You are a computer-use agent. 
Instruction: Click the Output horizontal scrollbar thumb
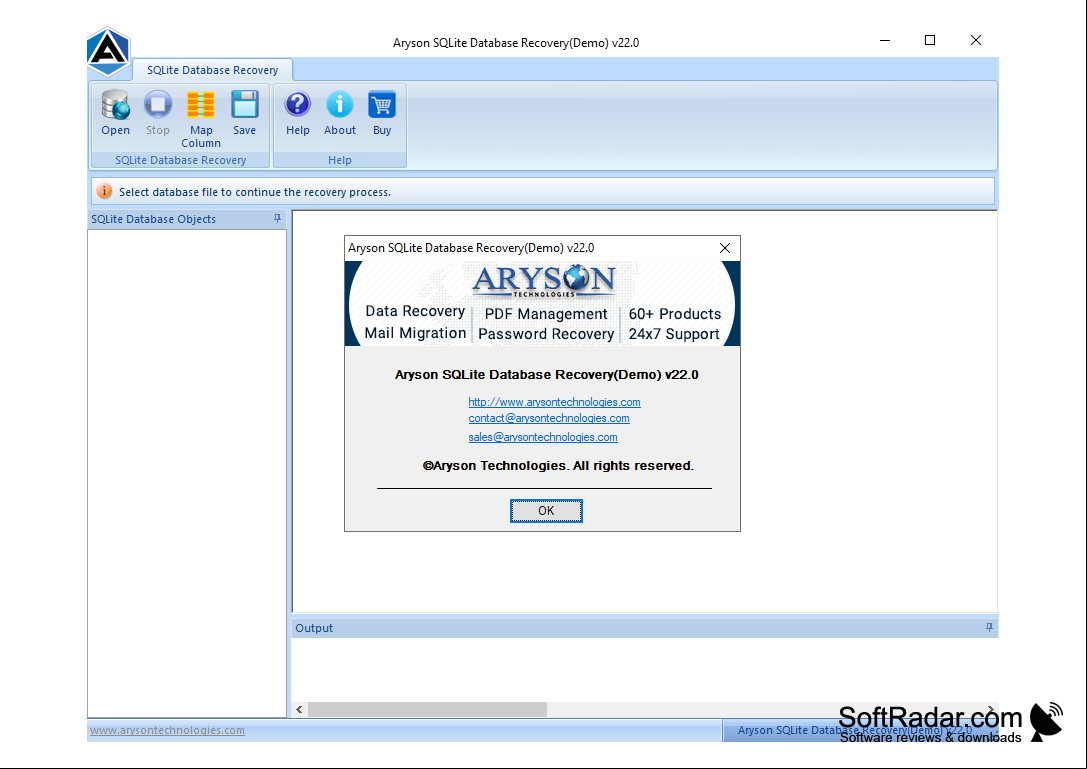(x=427, y=709)
